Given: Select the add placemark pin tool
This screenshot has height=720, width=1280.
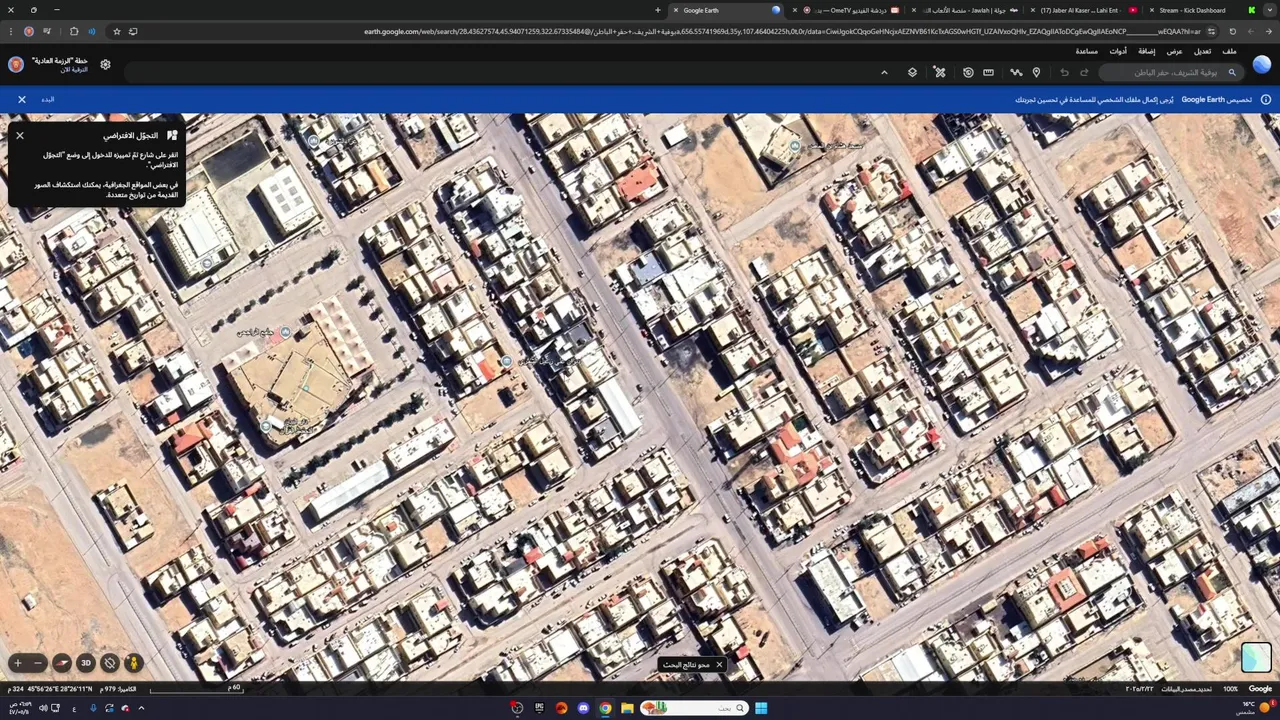Looking at the screenshot, I should (1036, 72).
